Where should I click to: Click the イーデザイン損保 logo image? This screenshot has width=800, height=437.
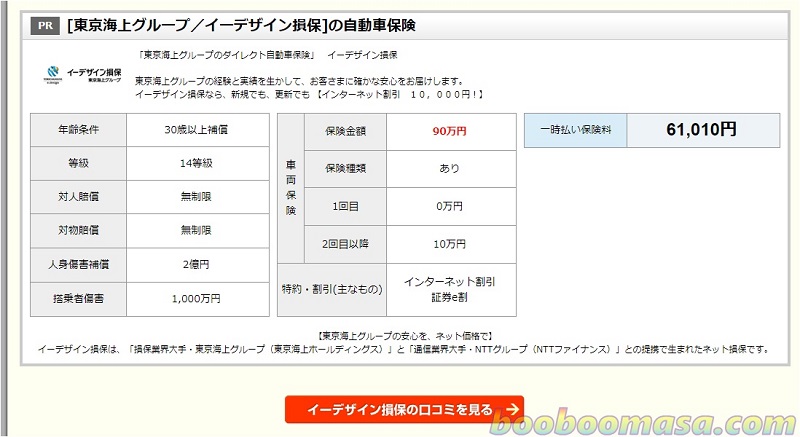83,74
